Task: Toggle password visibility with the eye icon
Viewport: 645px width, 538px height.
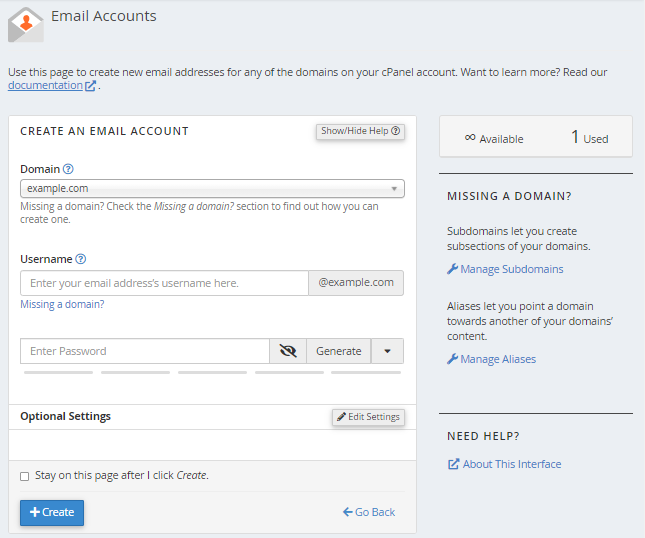Action: pos(288,351)
